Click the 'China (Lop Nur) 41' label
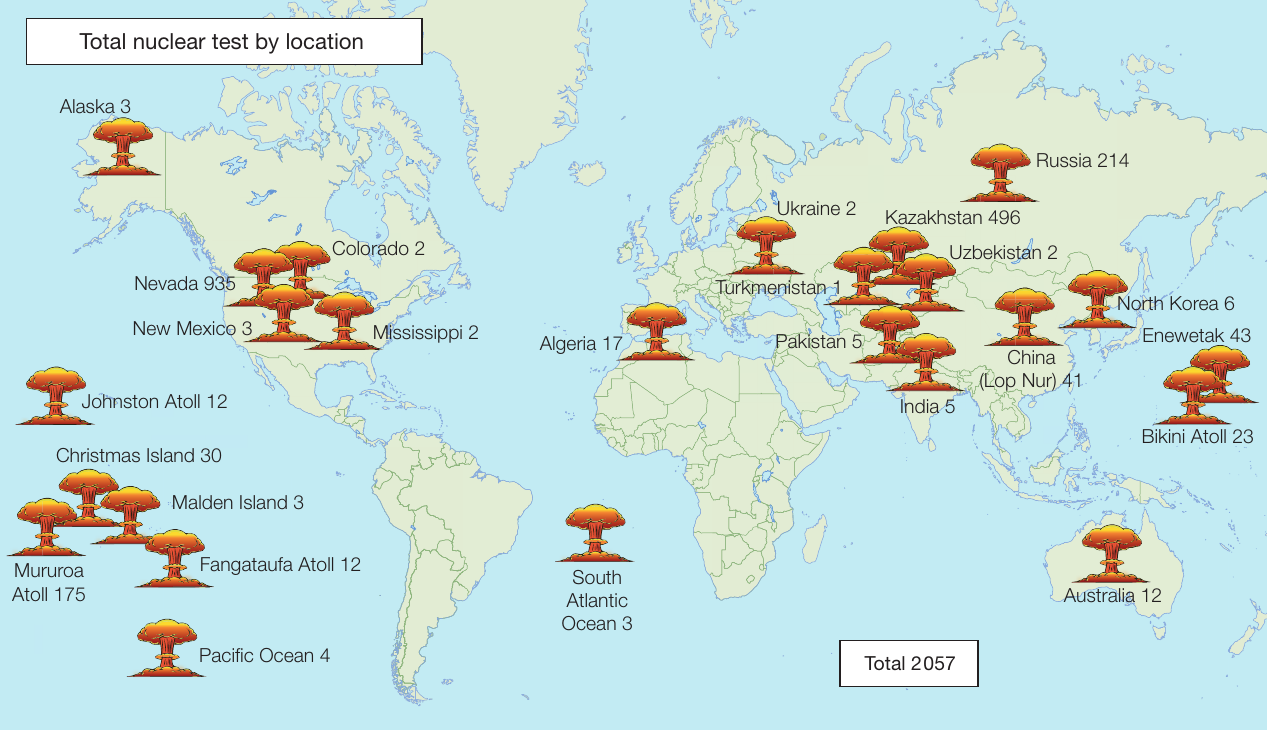 click(x=1030, y=369)
